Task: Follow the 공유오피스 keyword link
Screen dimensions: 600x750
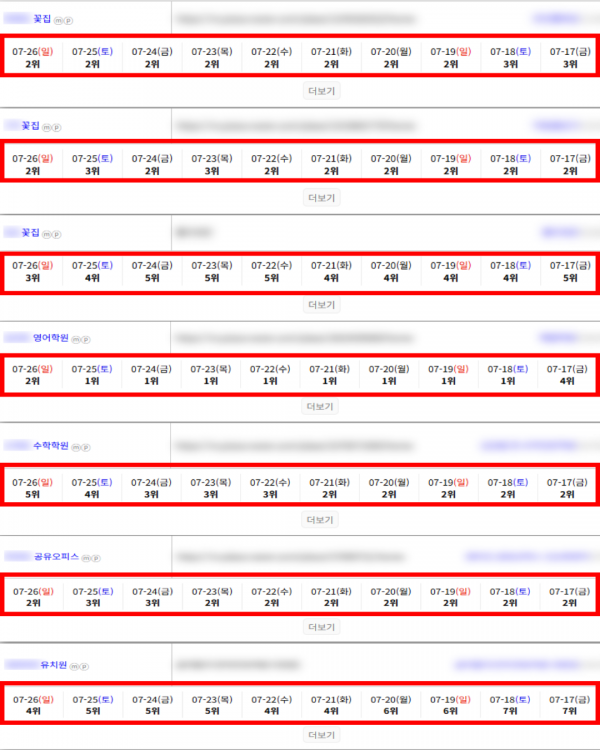Action: 56,557
